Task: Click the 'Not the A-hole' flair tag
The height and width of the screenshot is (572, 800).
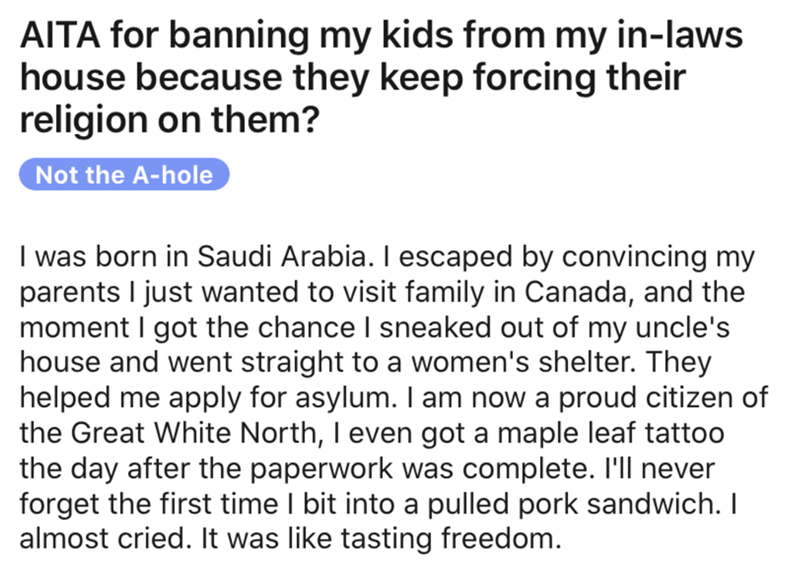Action: [124, 175]
